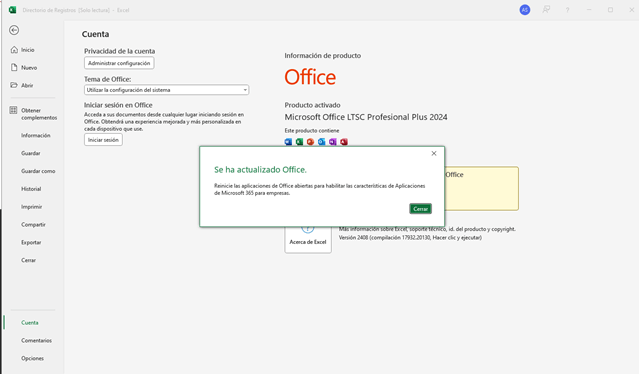
Task: Click the back arrow to exit backstage
Action: click(x=14, y=30)
